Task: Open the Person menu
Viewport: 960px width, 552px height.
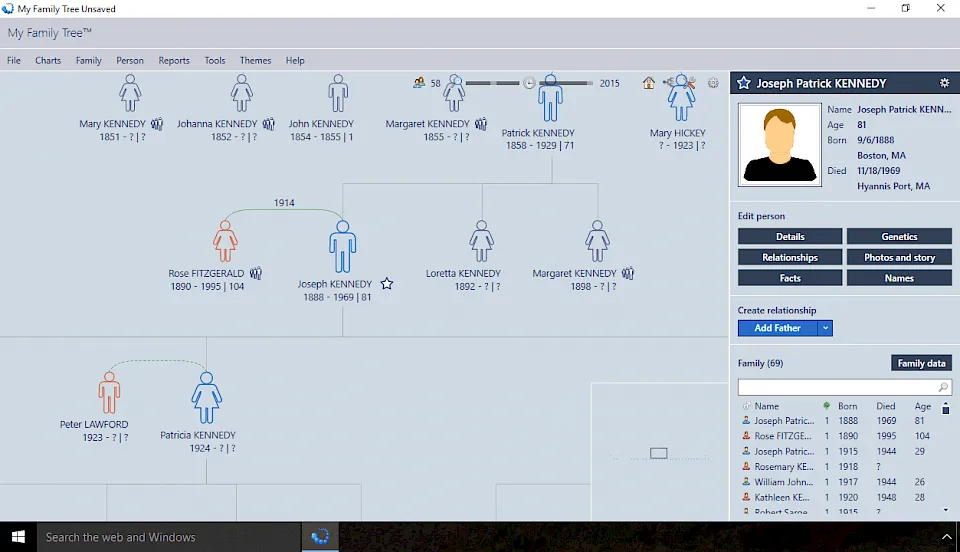Action: coord(130,61)
